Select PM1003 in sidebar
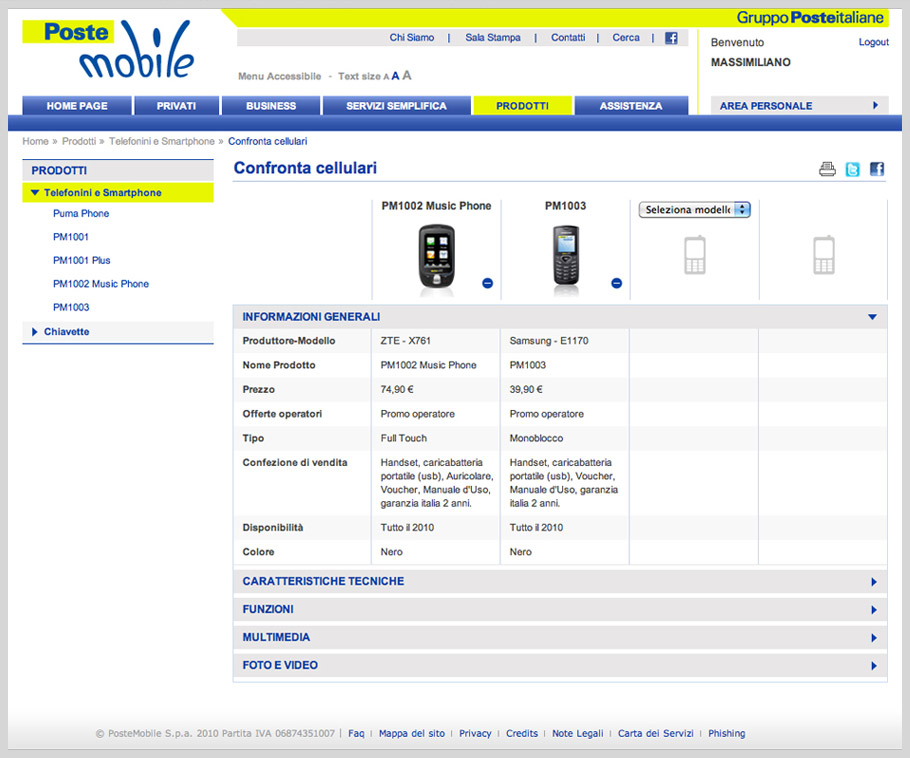 tap(71, 308)
